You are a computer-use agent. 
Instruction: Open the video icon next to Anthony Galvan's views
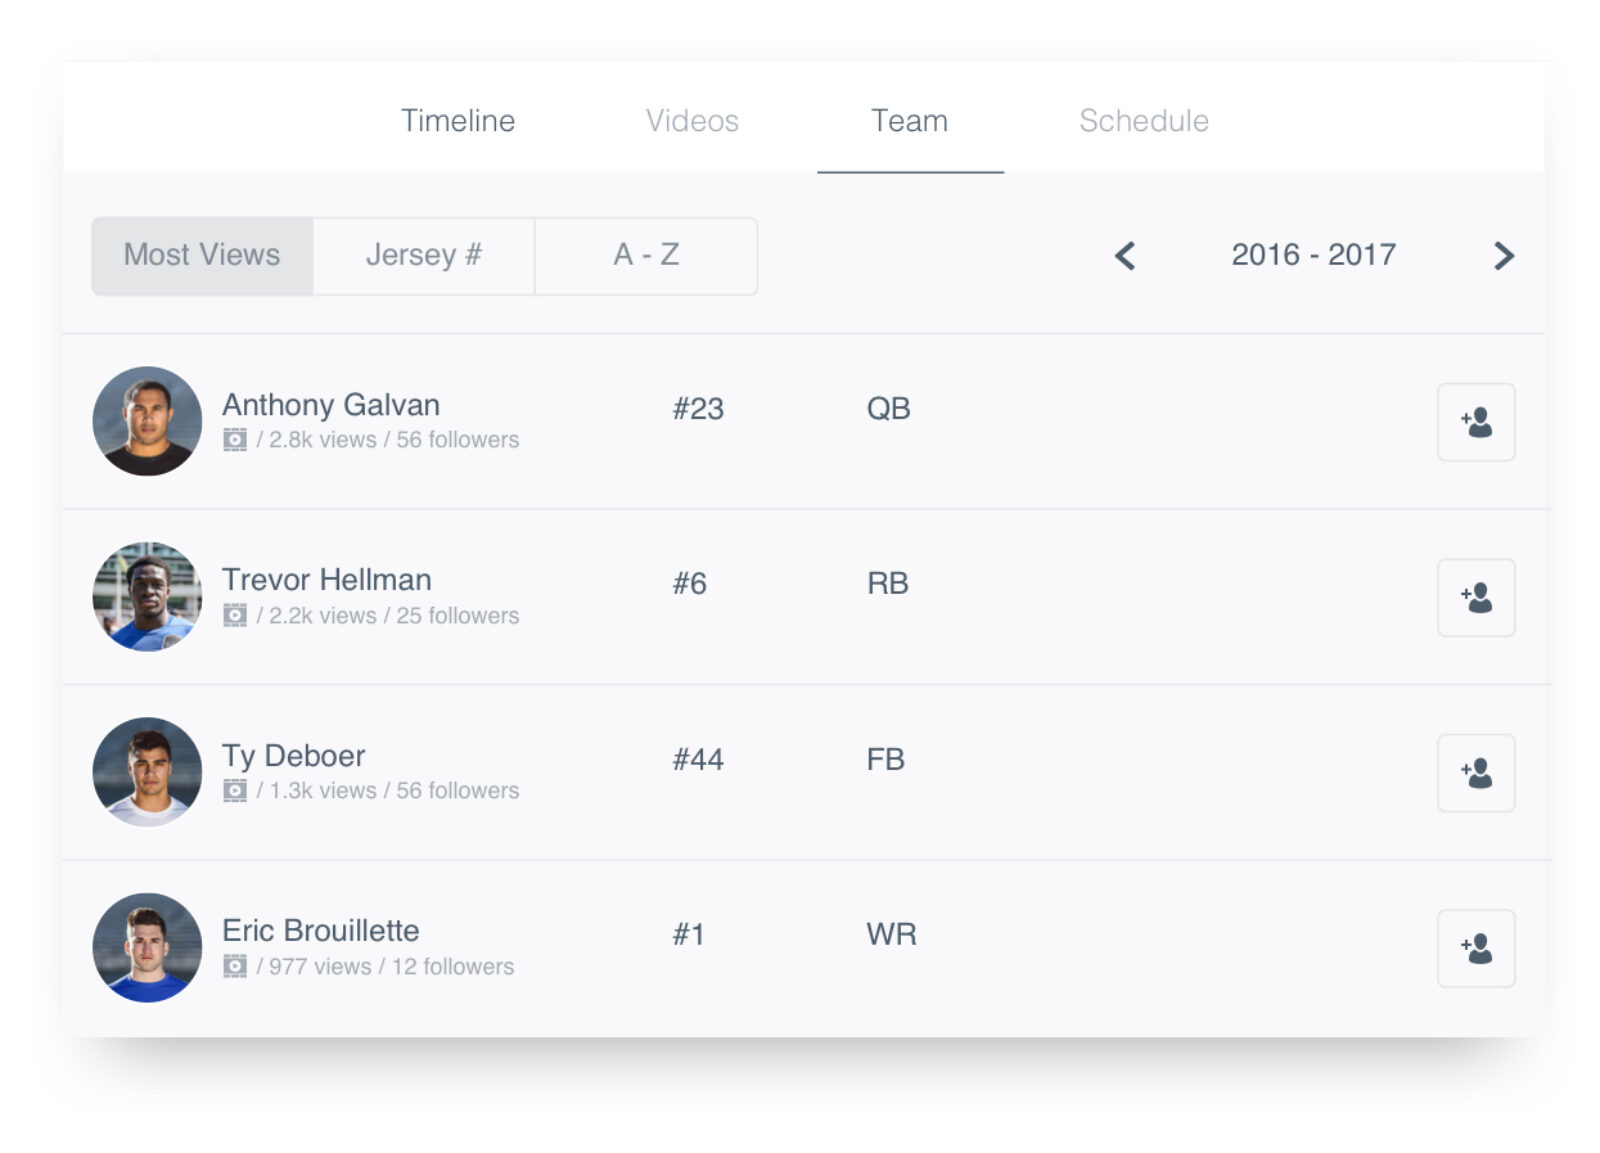tap(237, 440)
